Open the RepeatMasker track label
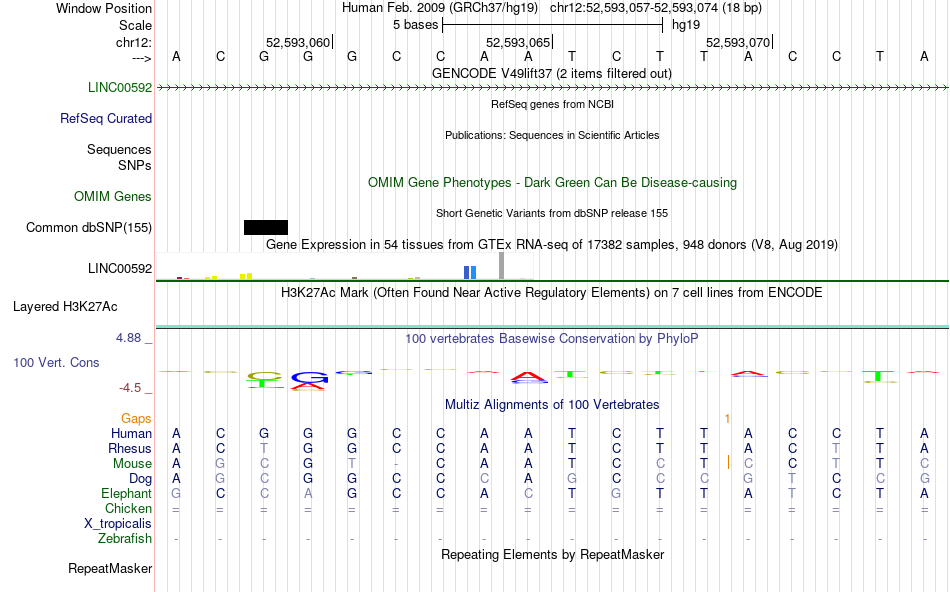Viewport: 950px width, 592px height. coord(110,568)
